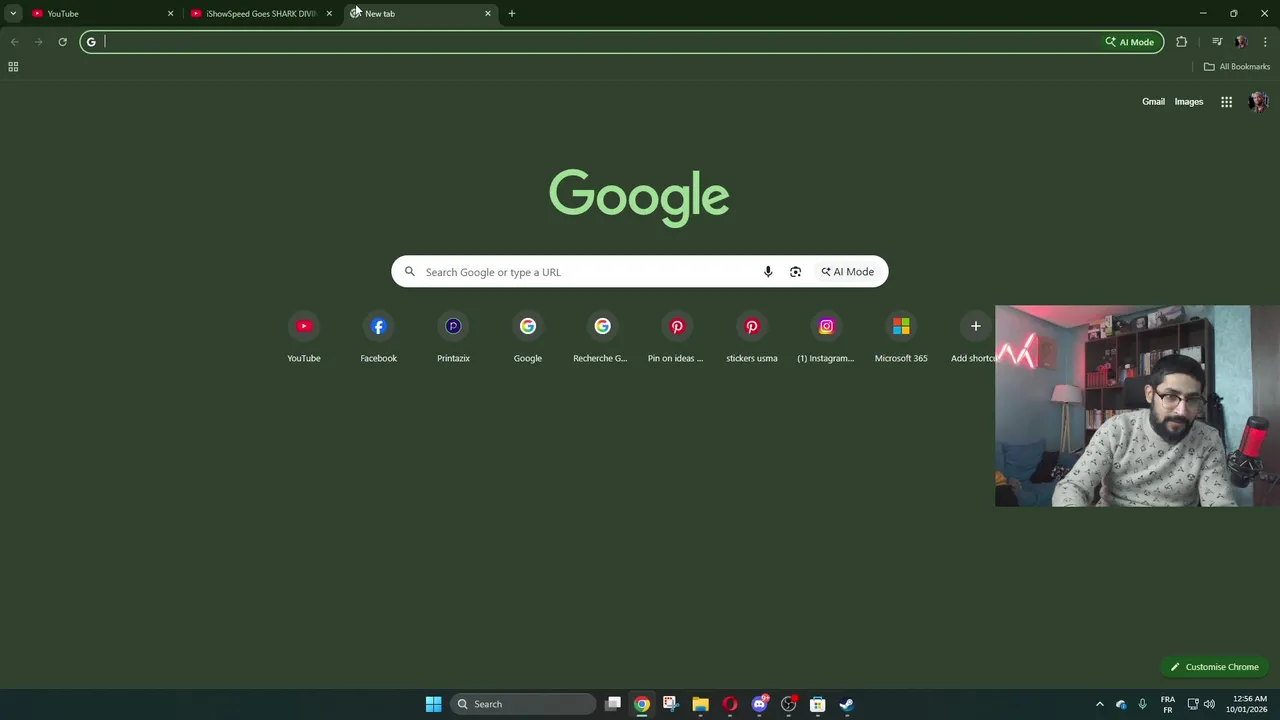This screenshot has height=720, width=1280.
Task: Close the iShowSpeed tab
Action: (x=329, y=13)
